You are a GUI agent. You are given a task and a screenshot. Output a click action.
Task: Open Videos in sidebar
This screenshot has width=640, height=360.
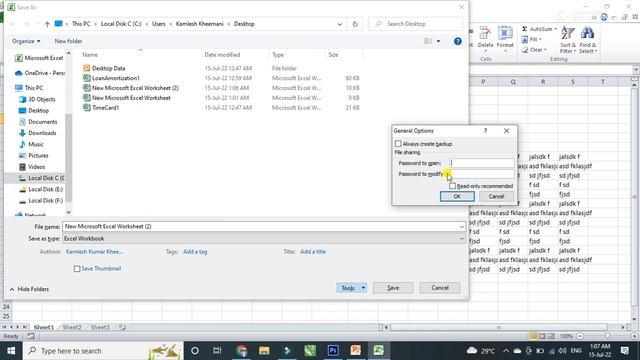point(36,167)
